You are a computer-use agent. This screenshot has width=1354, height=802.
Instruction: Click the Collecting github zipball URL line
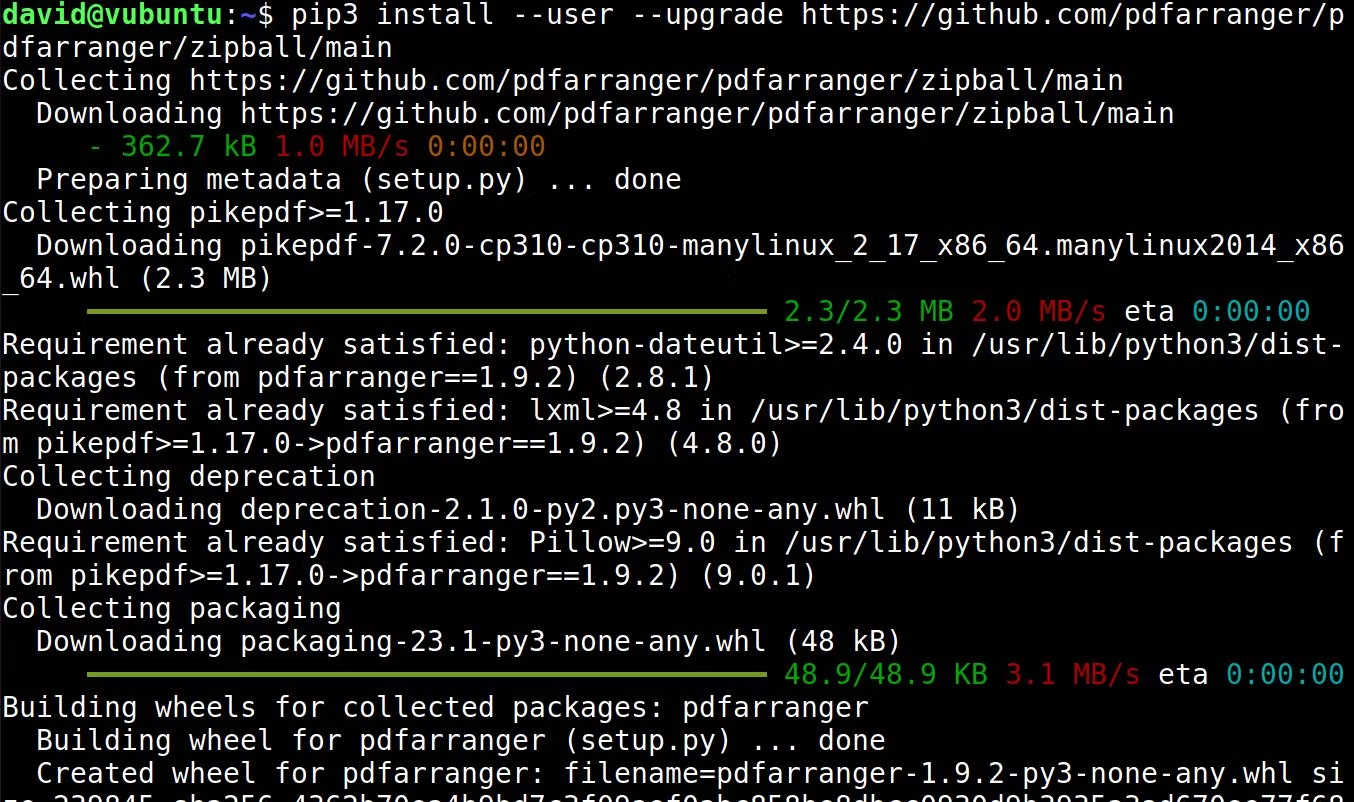(x=563, y=80)
